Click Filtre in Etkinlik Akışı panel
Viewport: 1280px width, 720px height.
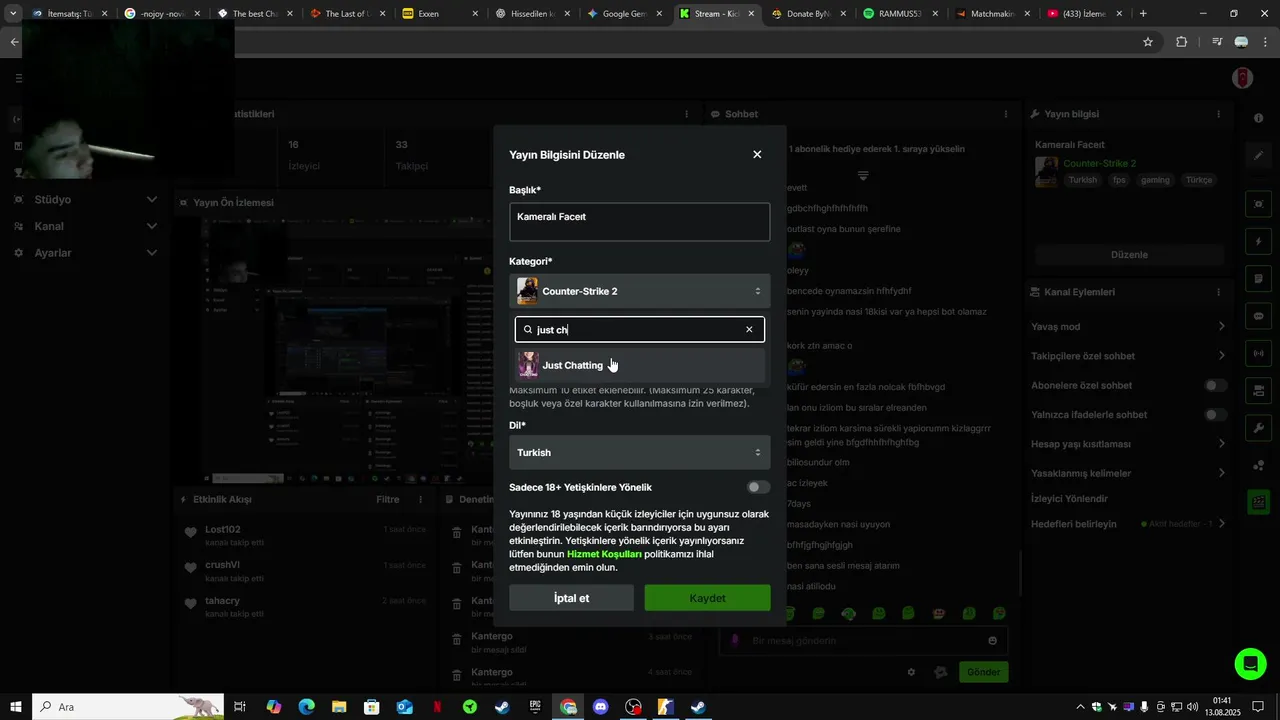387,499
